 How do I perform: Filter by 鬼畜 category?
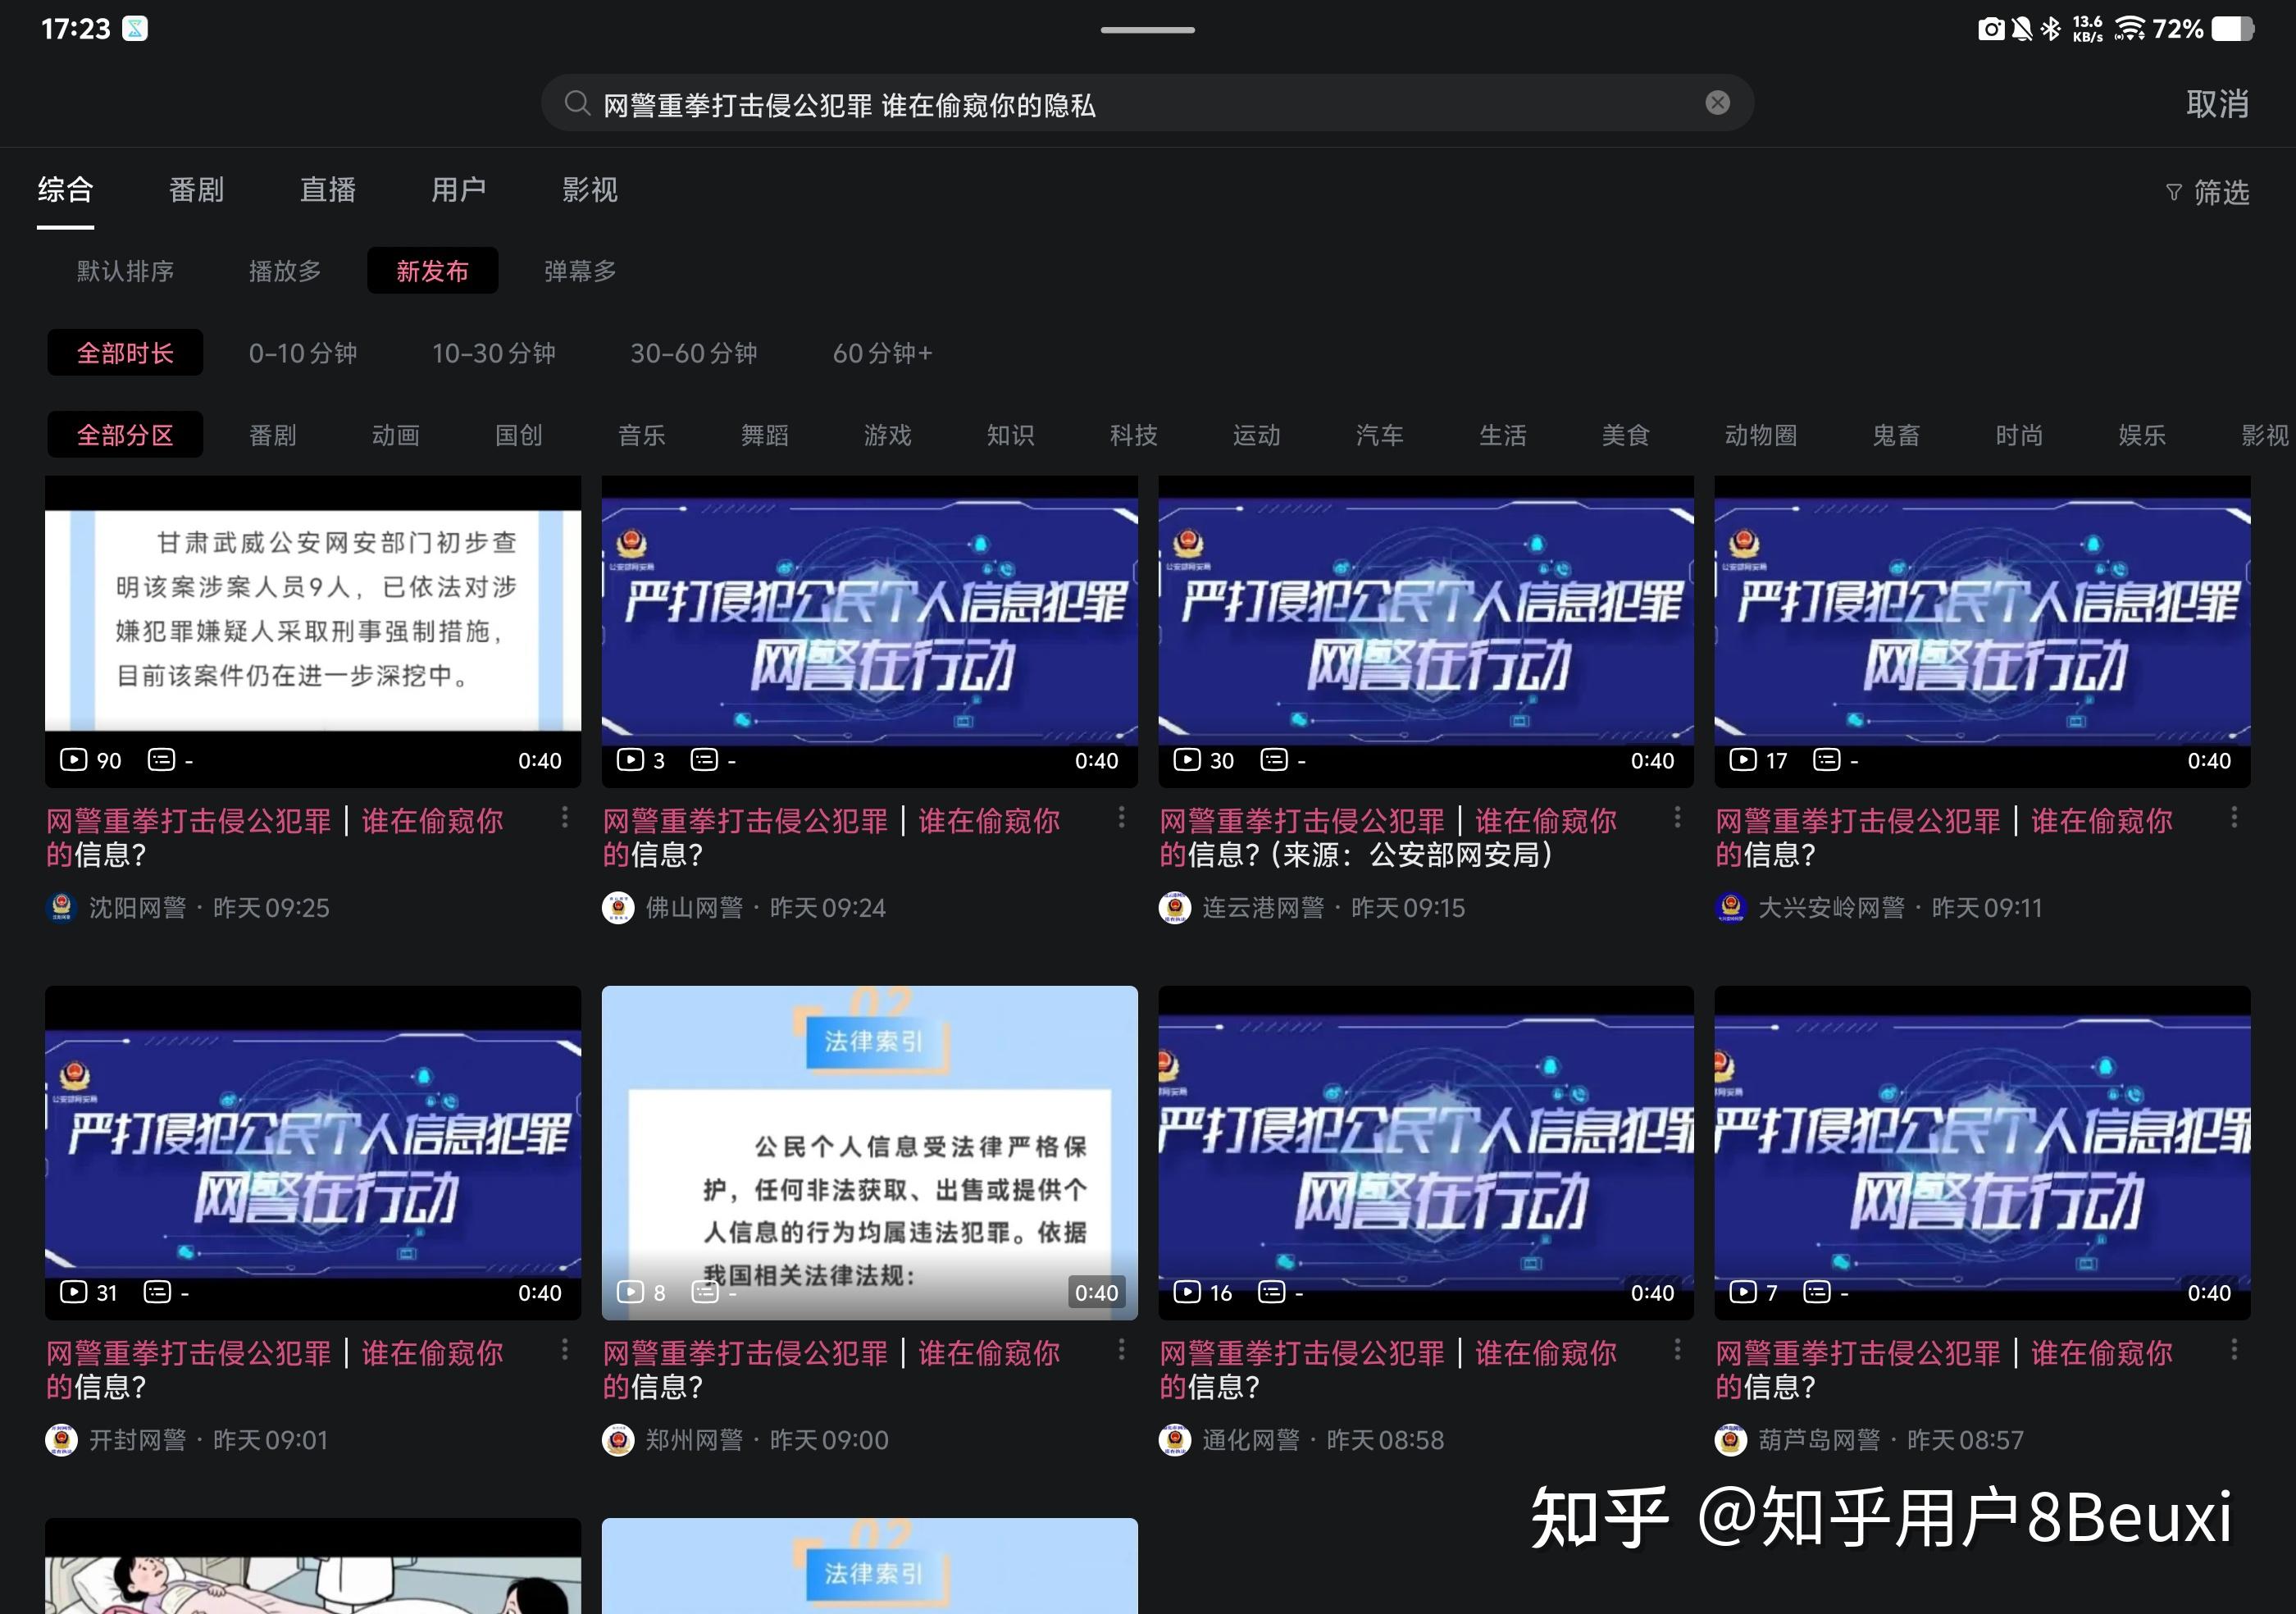[1896, 435]
